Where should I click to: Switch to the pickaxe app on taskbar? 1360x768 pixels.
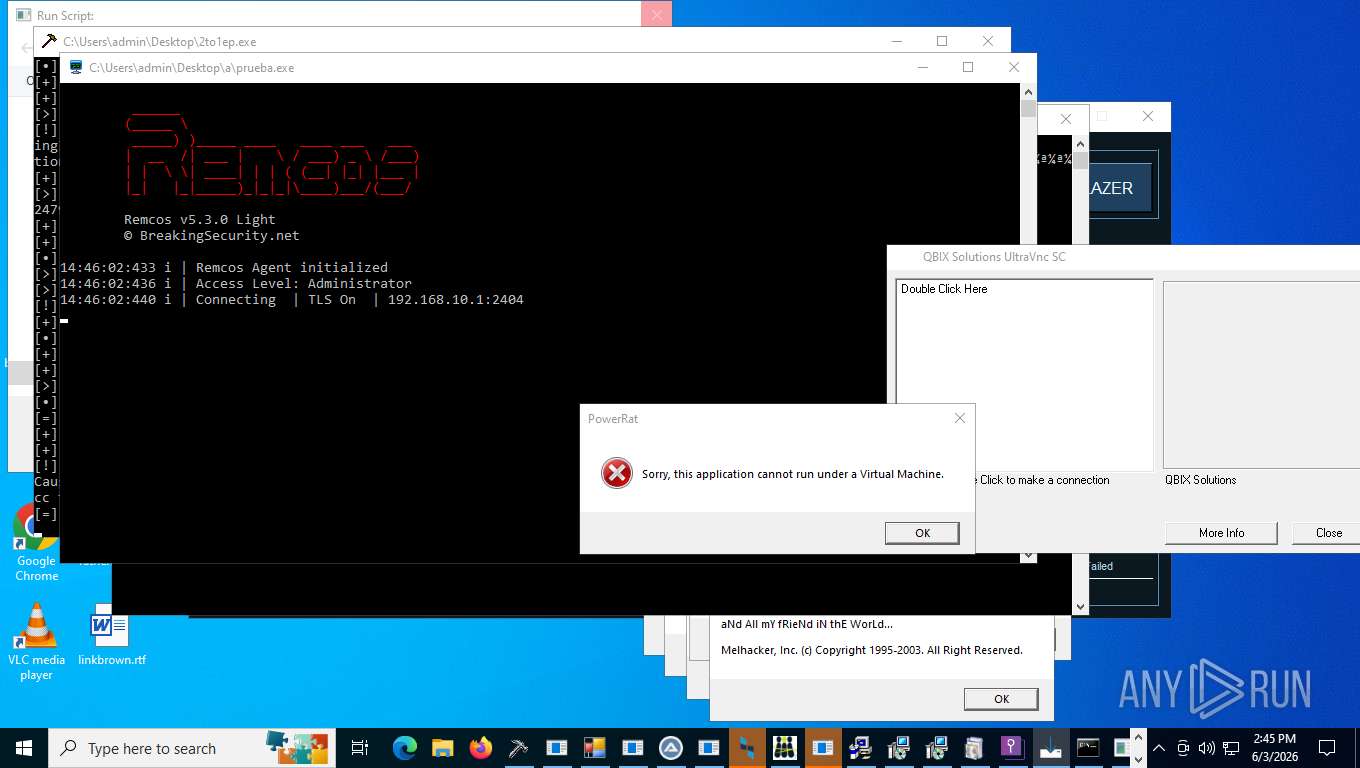(x=518, y=748)
